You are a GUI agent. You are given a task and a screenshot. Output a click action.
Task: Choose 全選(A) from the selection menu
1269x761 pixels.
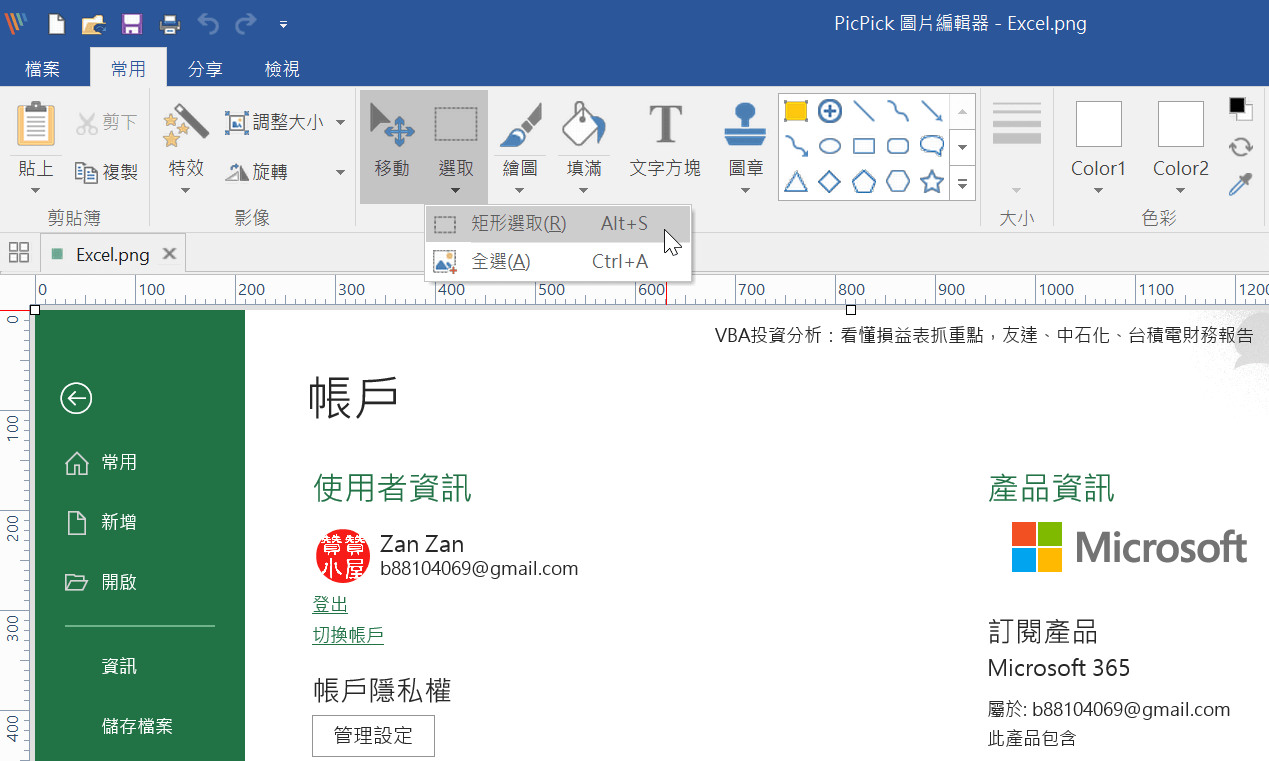(558, 262)
